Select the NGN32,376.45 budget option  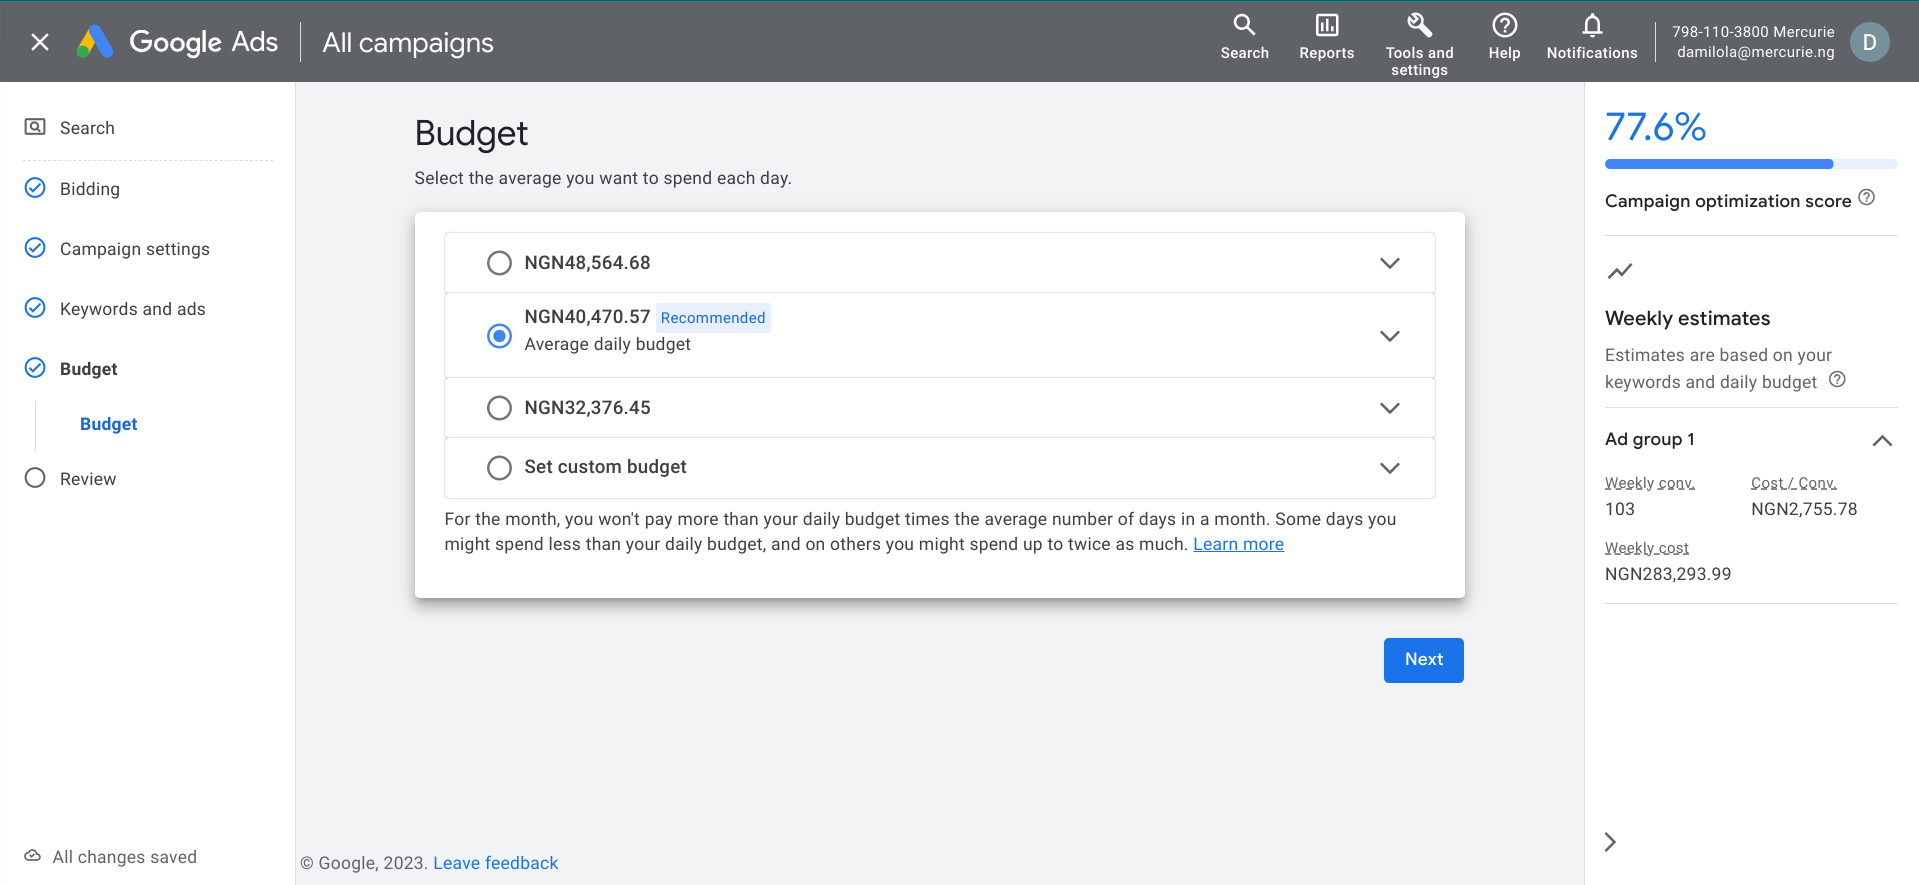coord(499,408)
